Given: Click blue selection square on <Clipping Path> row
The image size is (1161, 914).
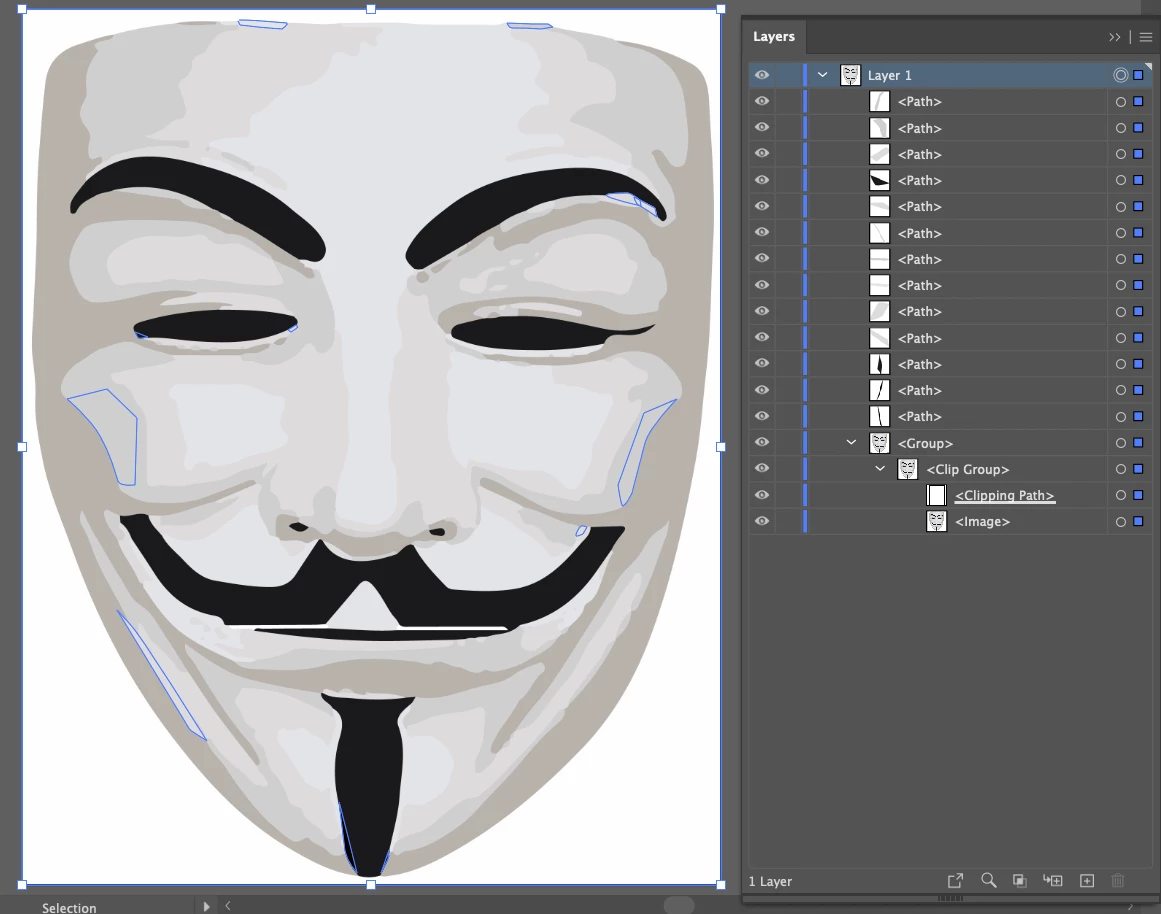Looking at the screenshot, I should coord(1139,495).
